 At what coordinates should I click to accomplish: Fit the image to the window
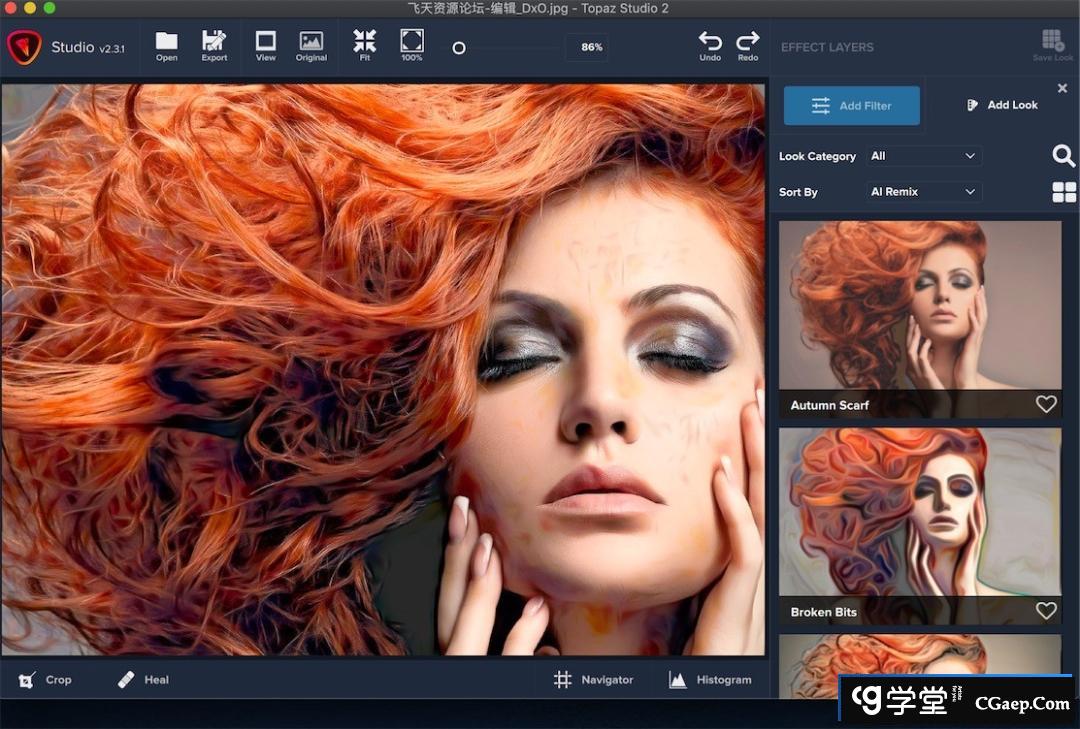point(364,45)
